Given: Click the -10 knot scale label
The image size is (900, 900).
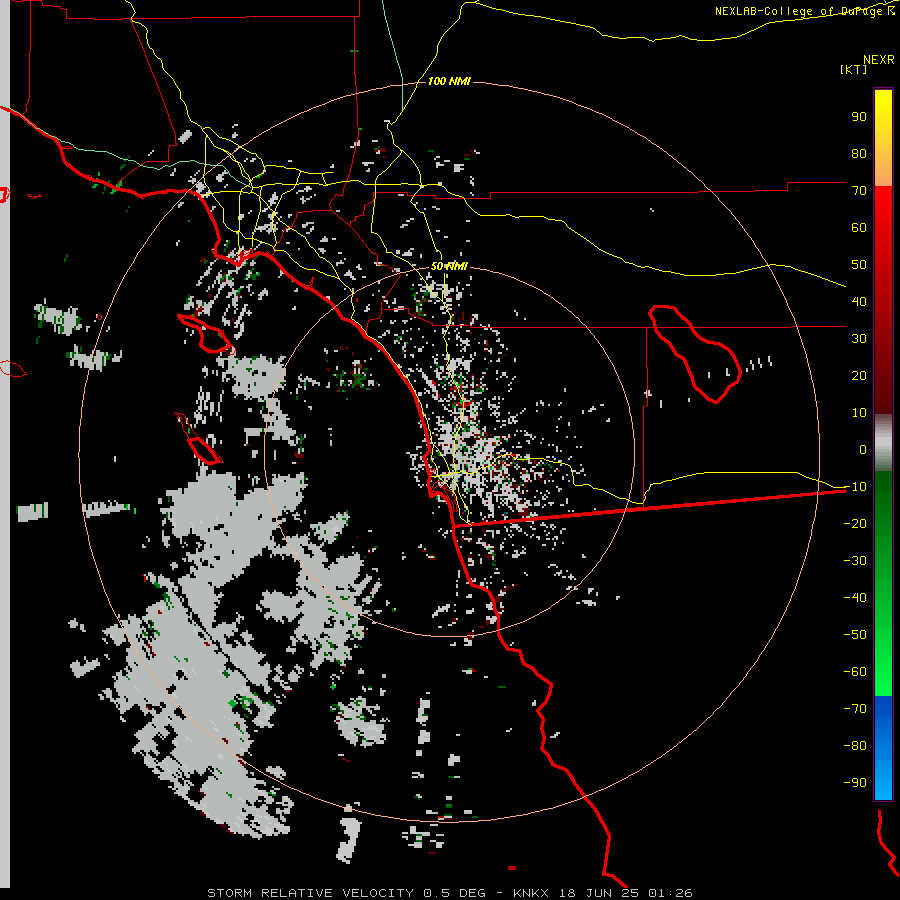Looking at the screenshot, I should tap(855, 487).
